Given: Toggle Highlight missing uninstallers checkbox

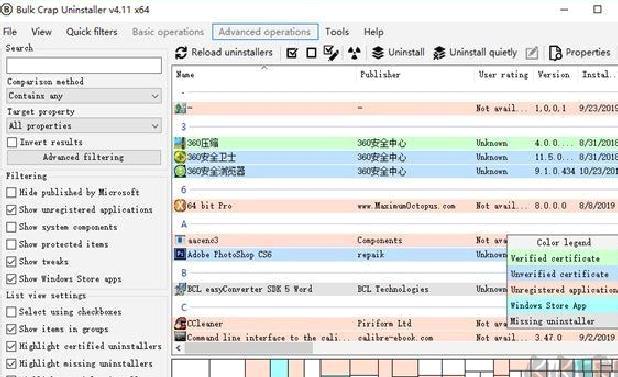Looking at the screenshot, I should pos(11,364).
